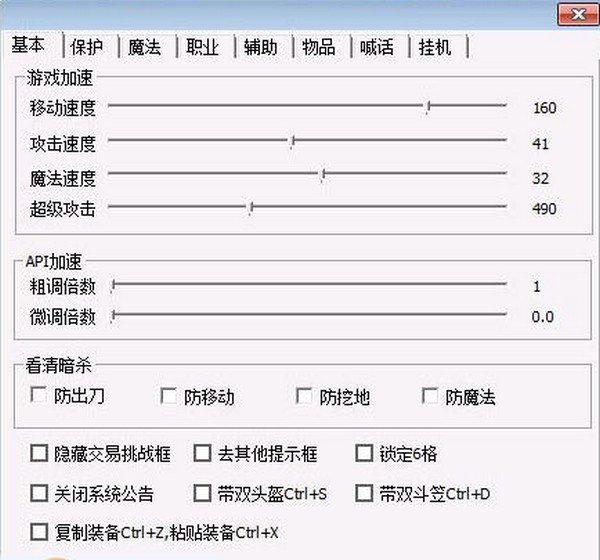The height and width of the screenshot is (560, 600).
Task: Click the 攻击速度 value 41
Action: point(540,144)
